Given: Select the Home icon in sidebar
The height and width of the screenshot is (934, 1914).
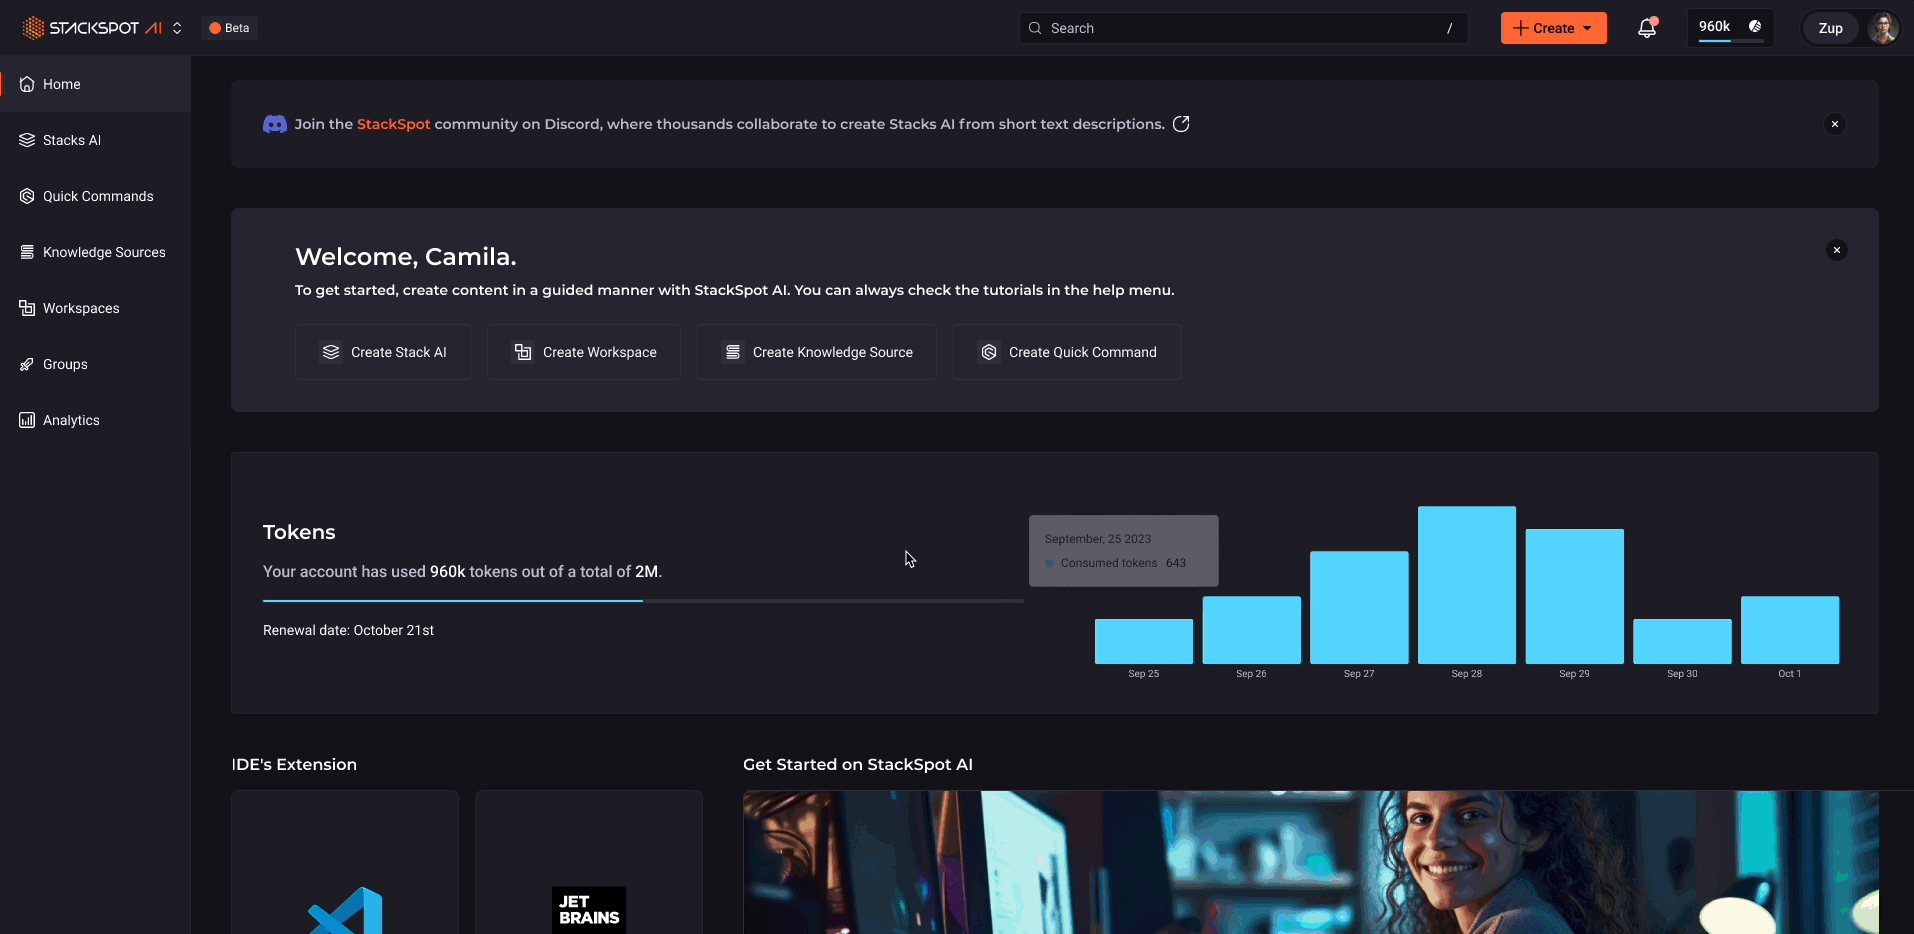Looking at the screenshot, I should pos(26,84).
